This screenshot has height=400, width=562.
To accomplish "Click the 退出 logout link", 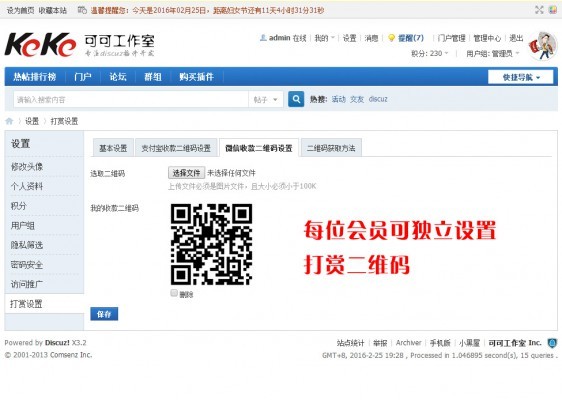I will coord(516,38).
